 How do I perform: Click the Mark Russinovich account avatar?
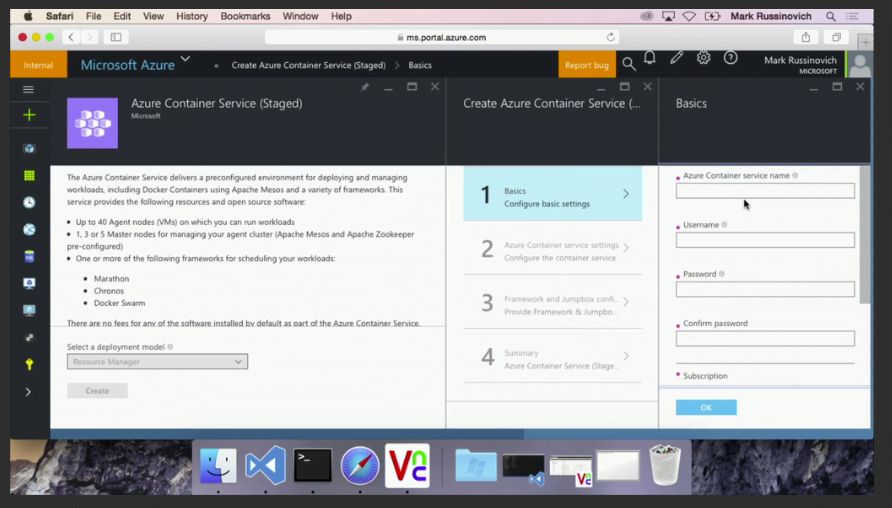(860, 65)
